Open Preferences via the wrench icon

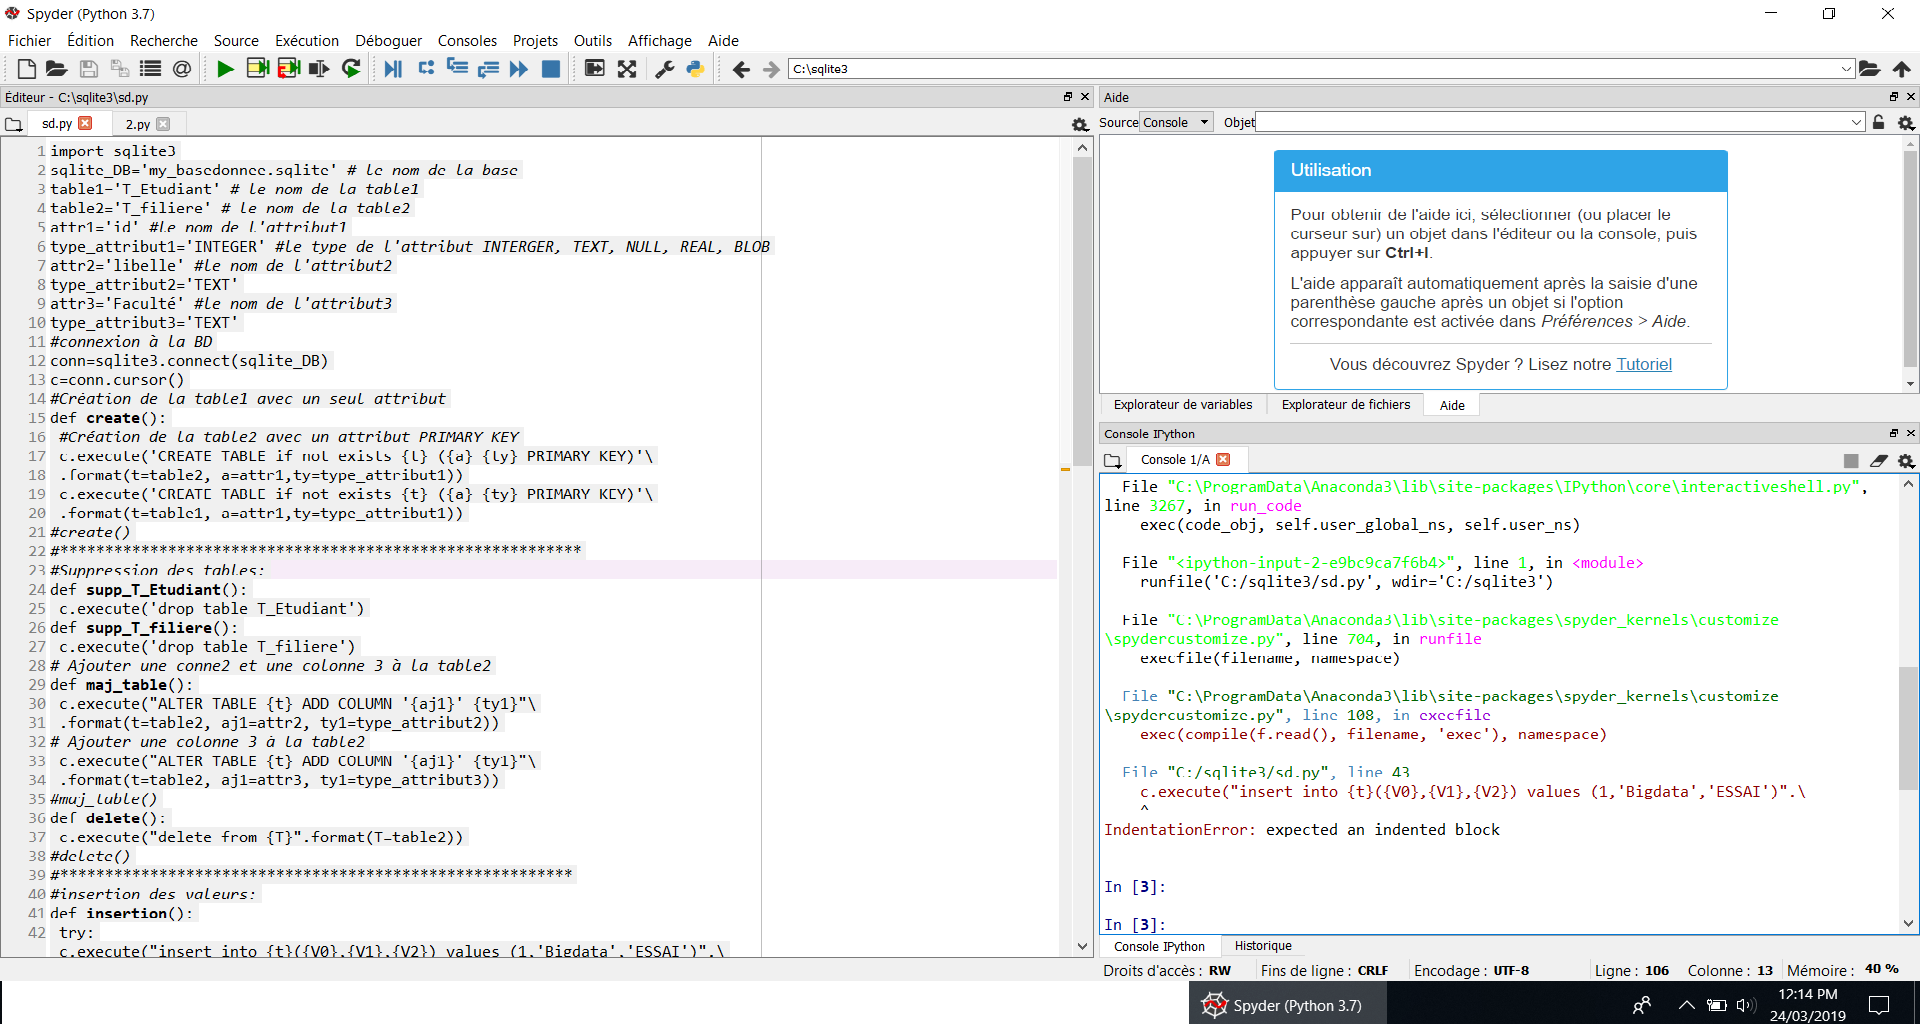click(664, 69)
